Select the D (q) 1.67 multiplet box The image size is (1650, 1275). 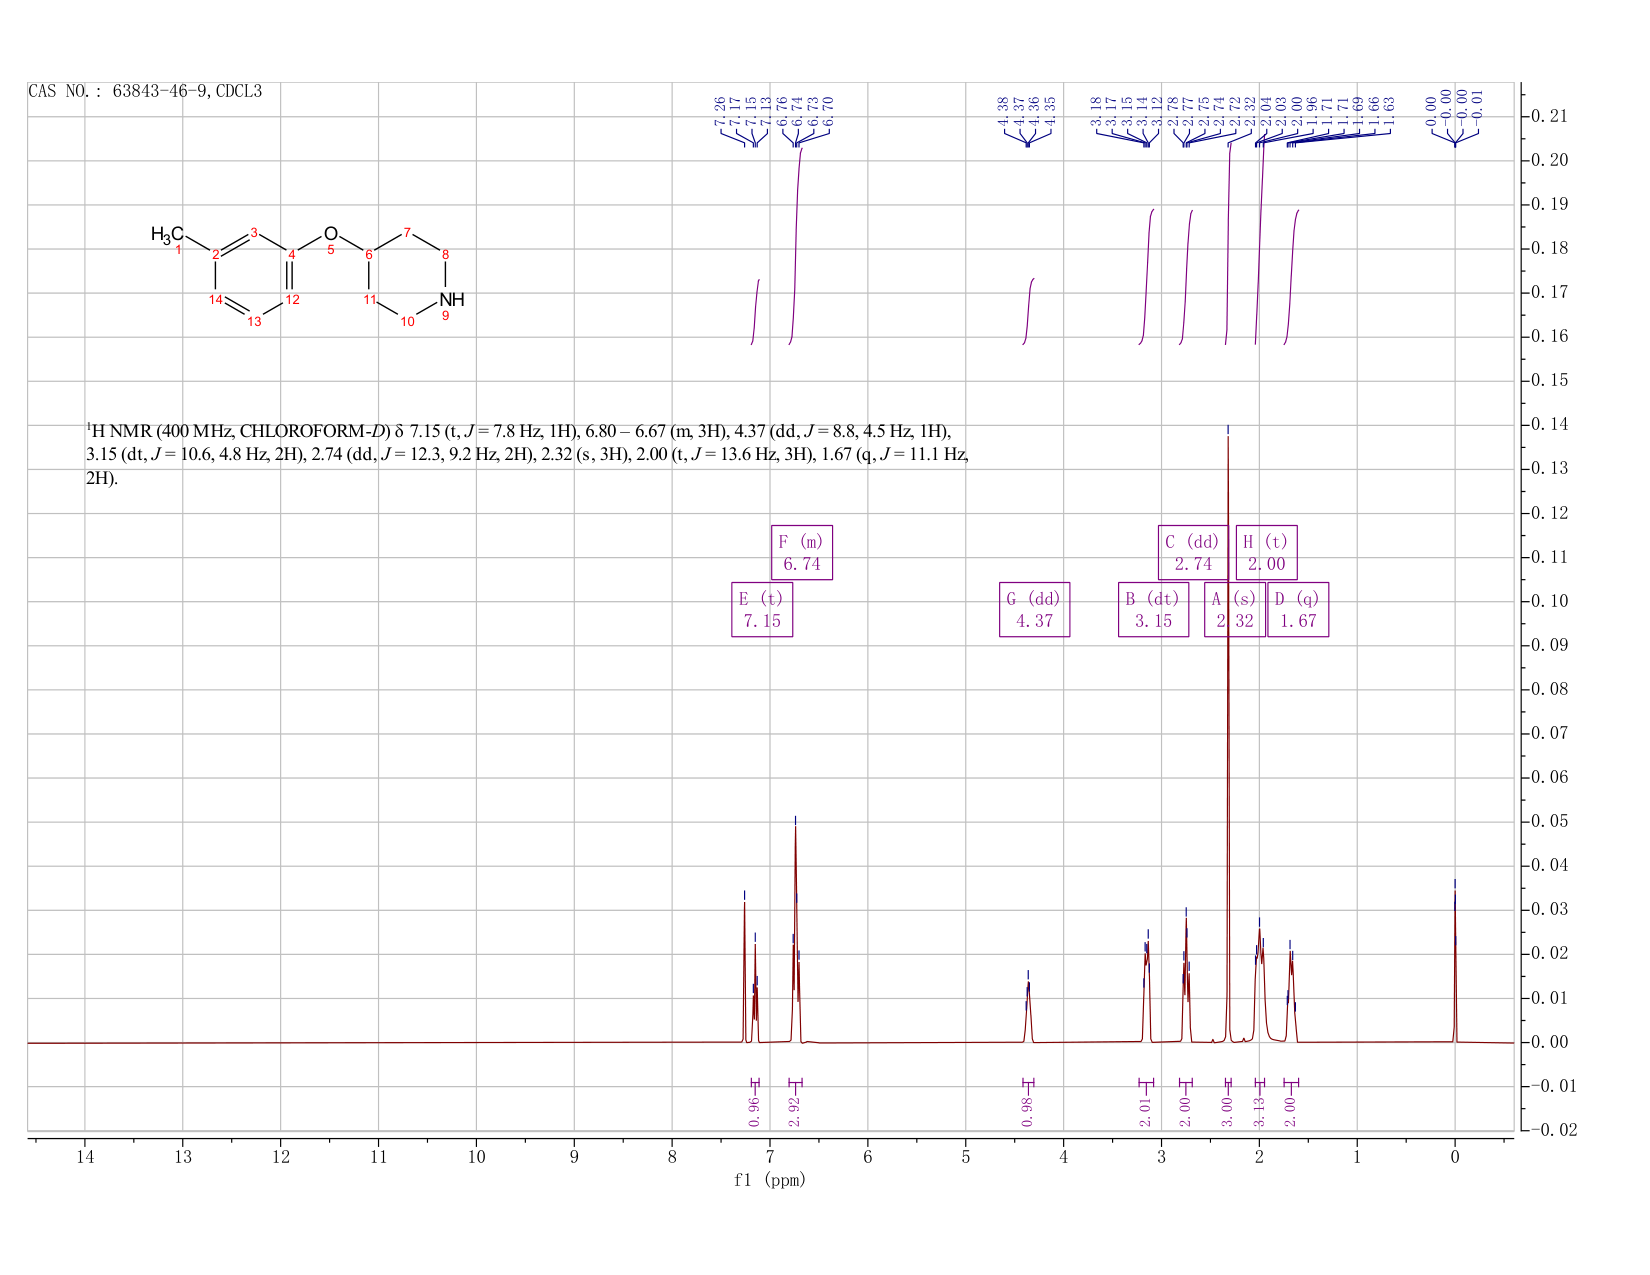1298,609
